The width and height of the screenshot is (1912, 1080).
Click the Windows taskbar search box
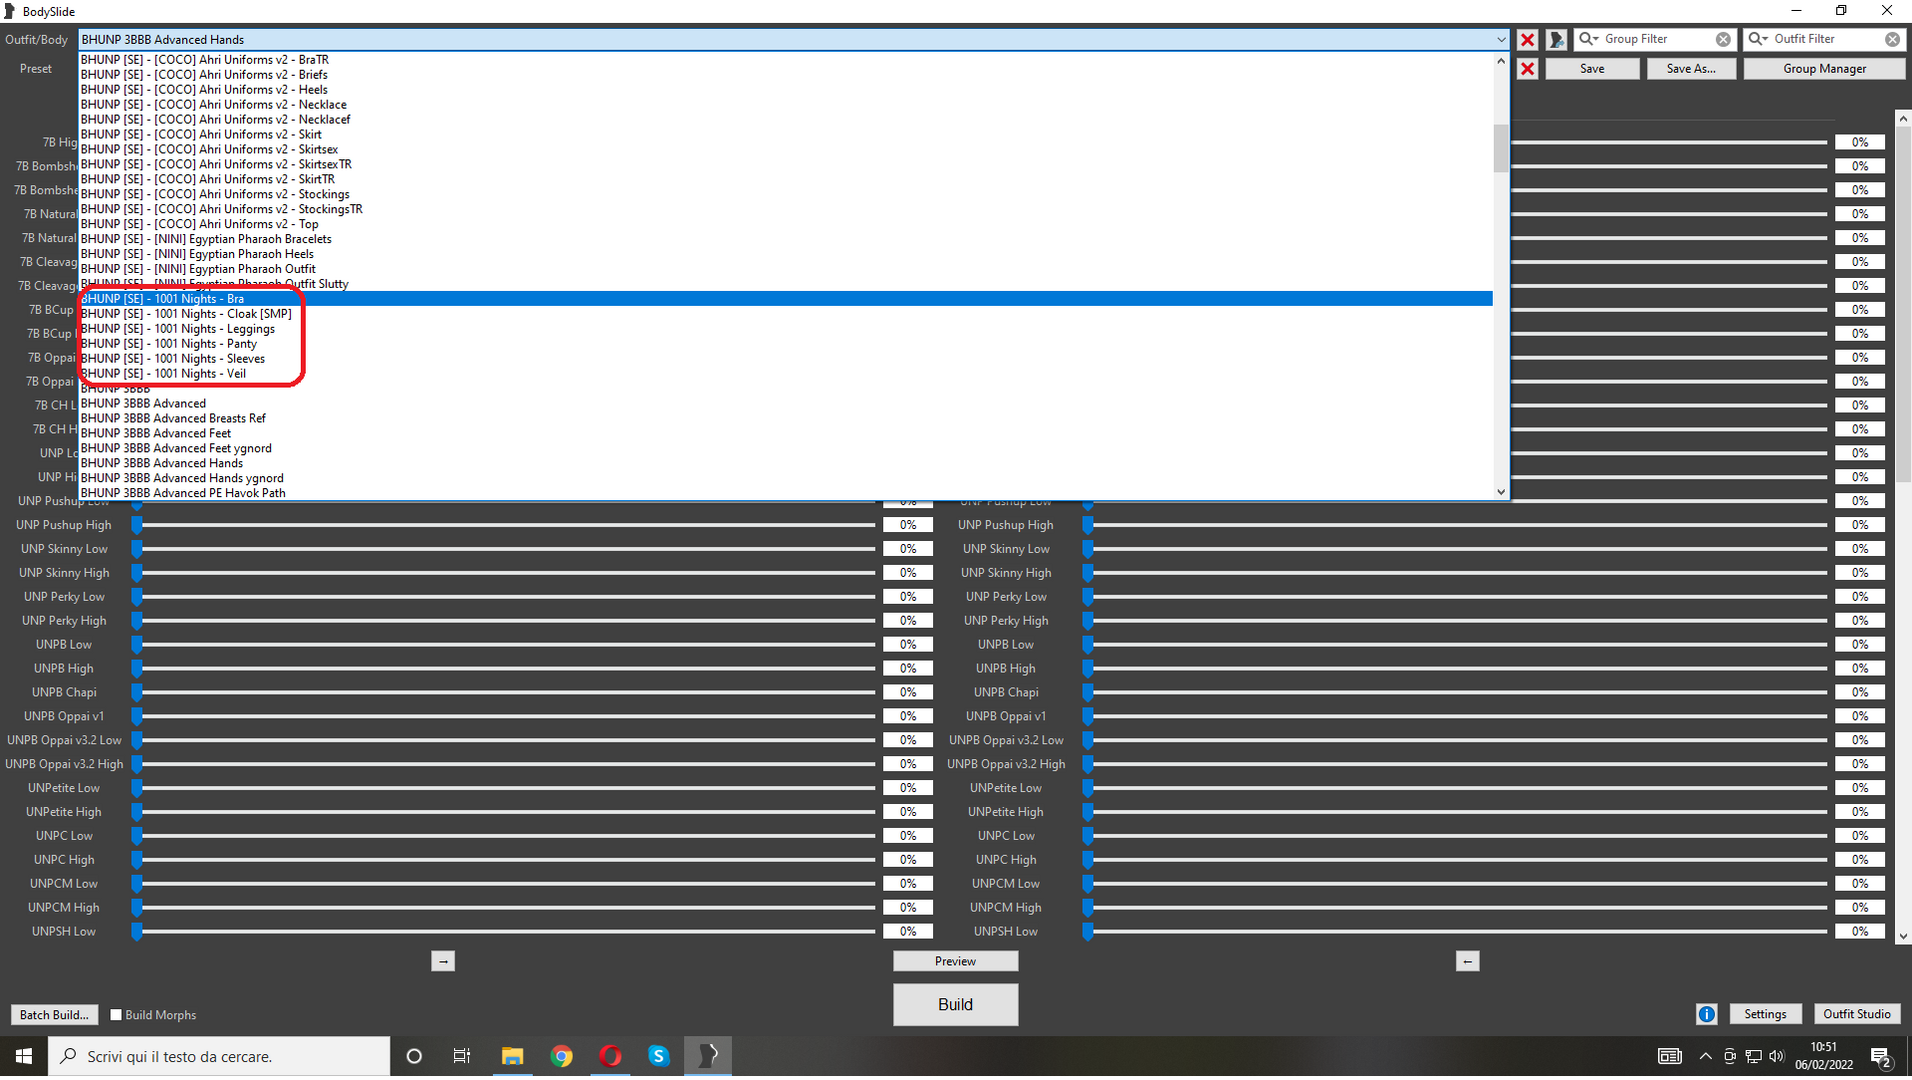point(219,1056)
